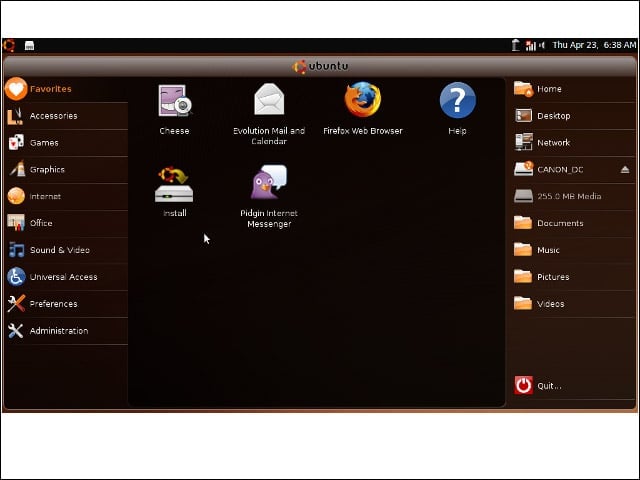The image size is (640, 480).
Task: Click the 255.0 MB Media label
Action: click(x=569, y=196)
